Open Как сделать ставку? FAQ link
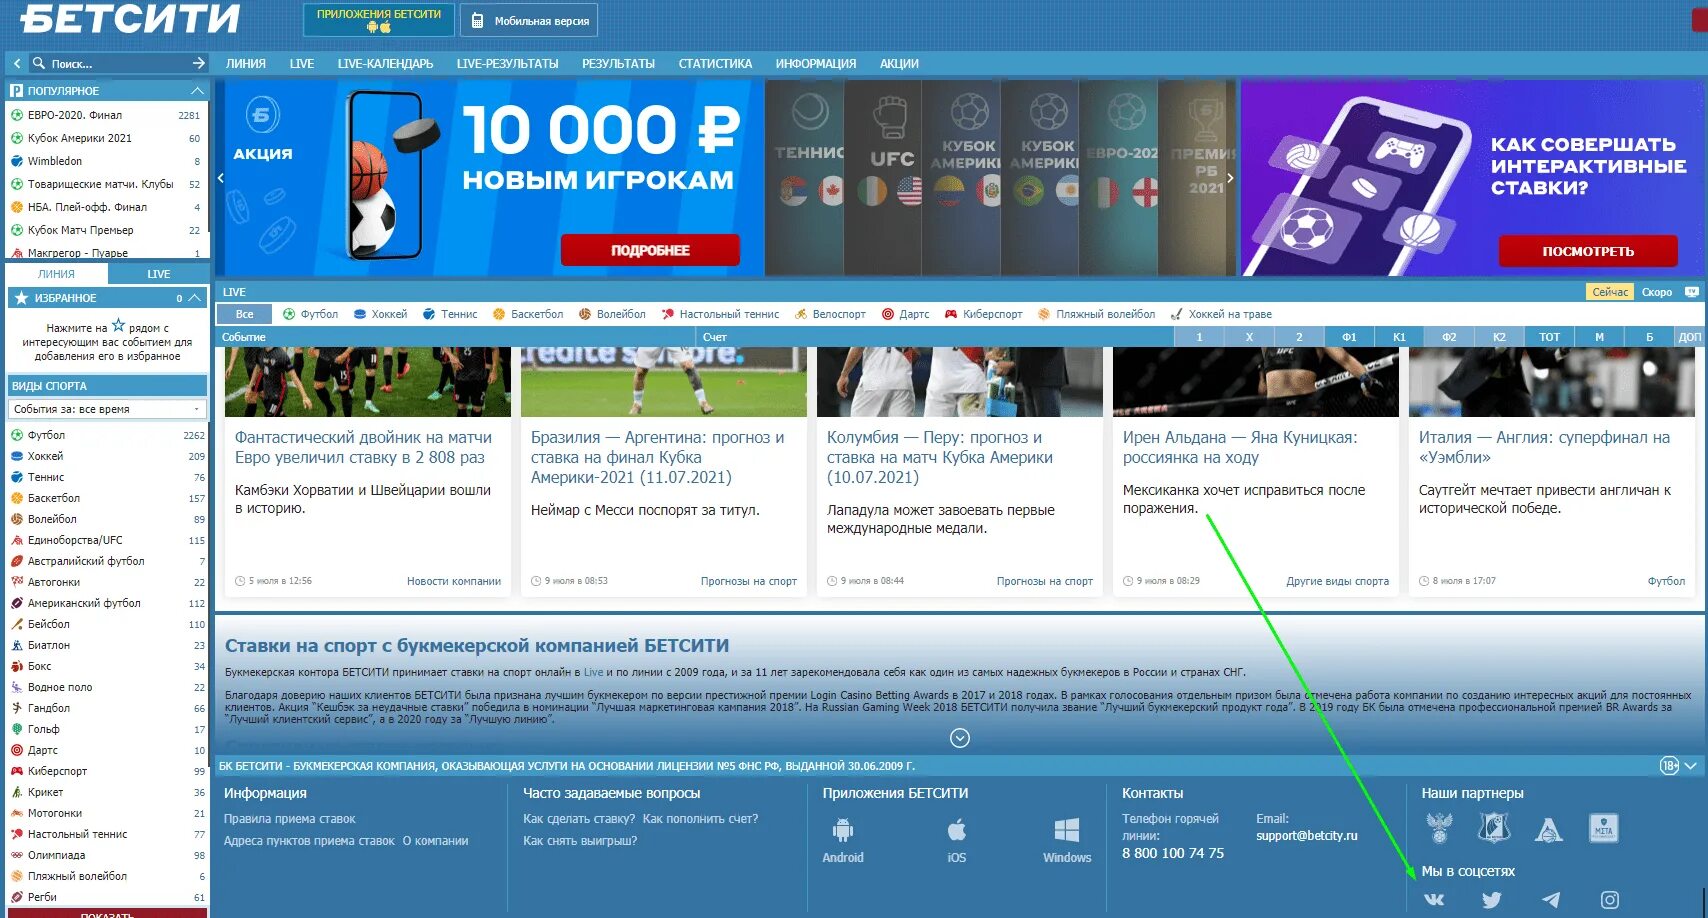This screenshot has width=1708, height=918. pyautogui.click(x=579, y=819)
